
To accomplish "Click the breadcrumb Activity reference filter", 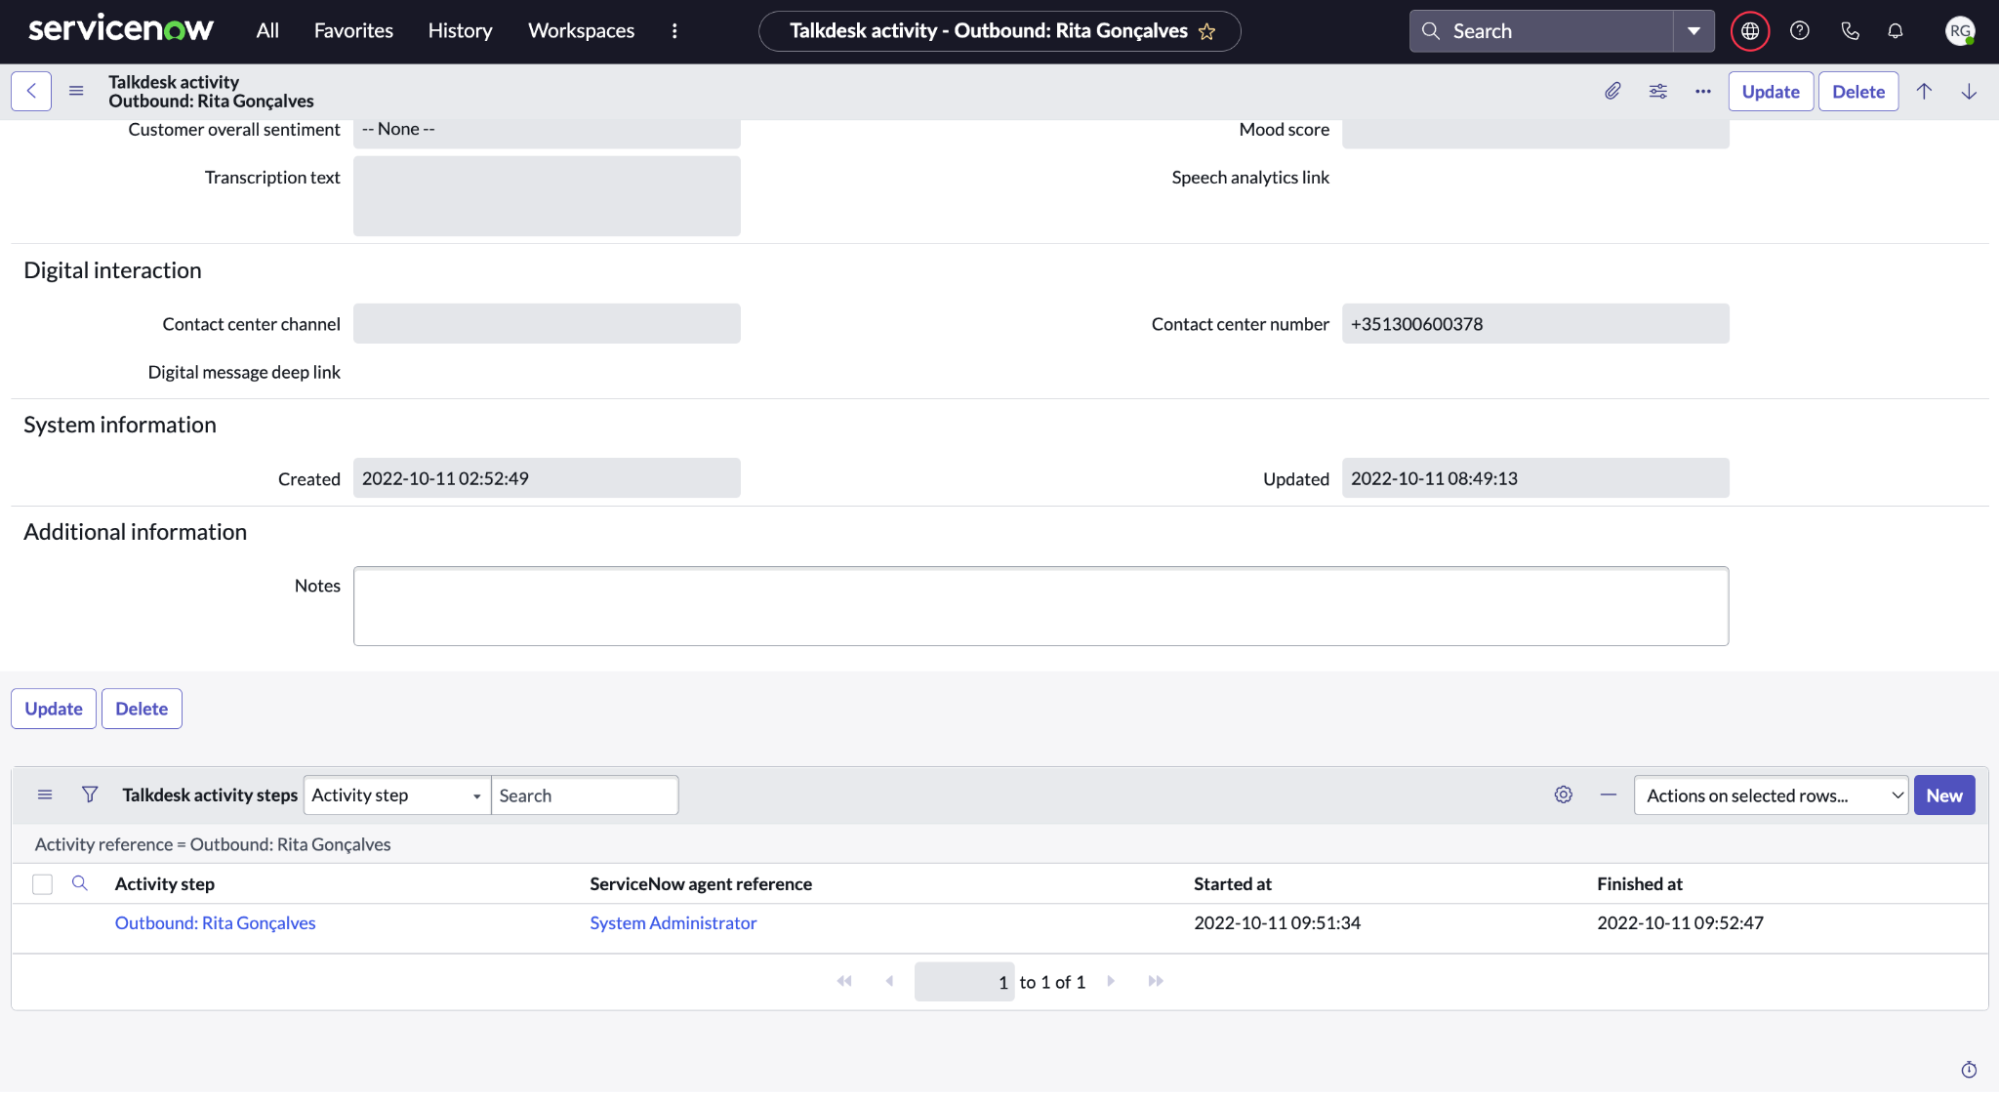I will click(213, 844).
